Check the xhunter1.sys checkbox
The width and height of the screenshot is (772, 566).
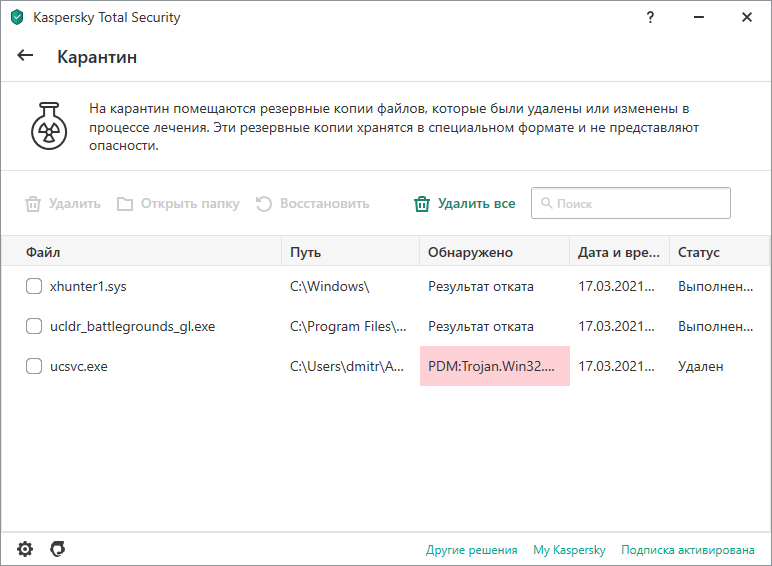click(34, 286)
